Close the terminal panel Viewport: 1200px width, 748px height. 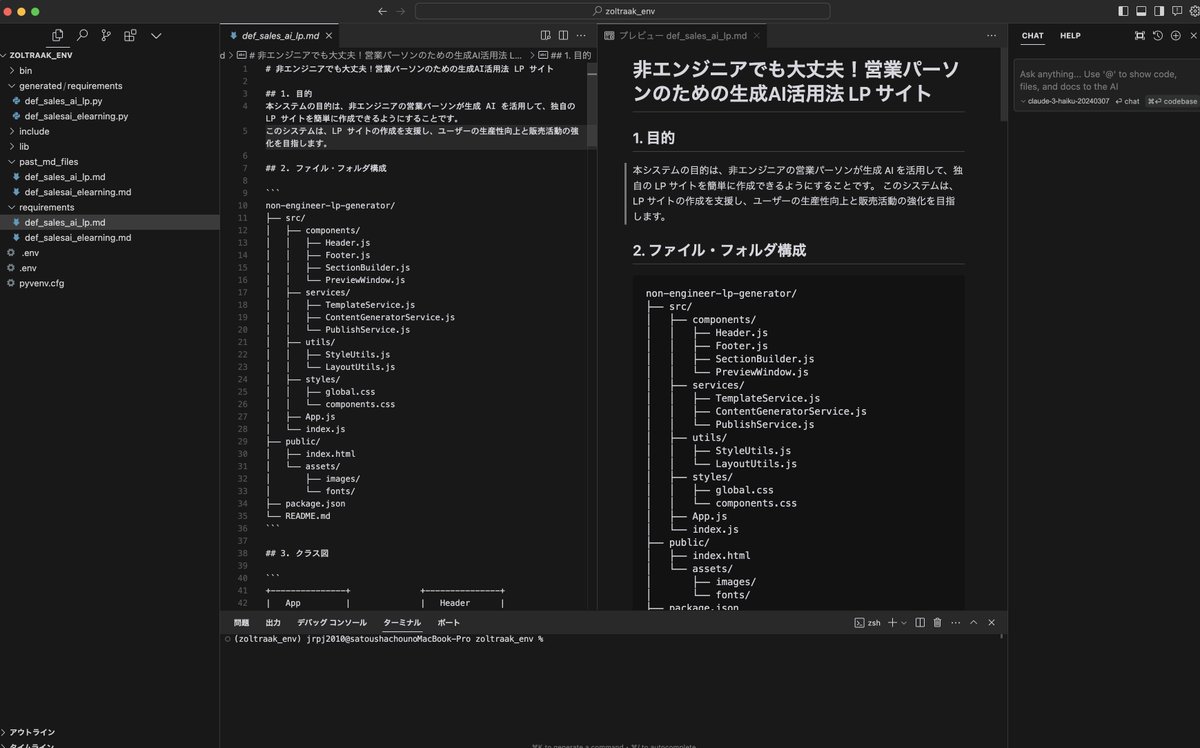(x=991, y=622)
